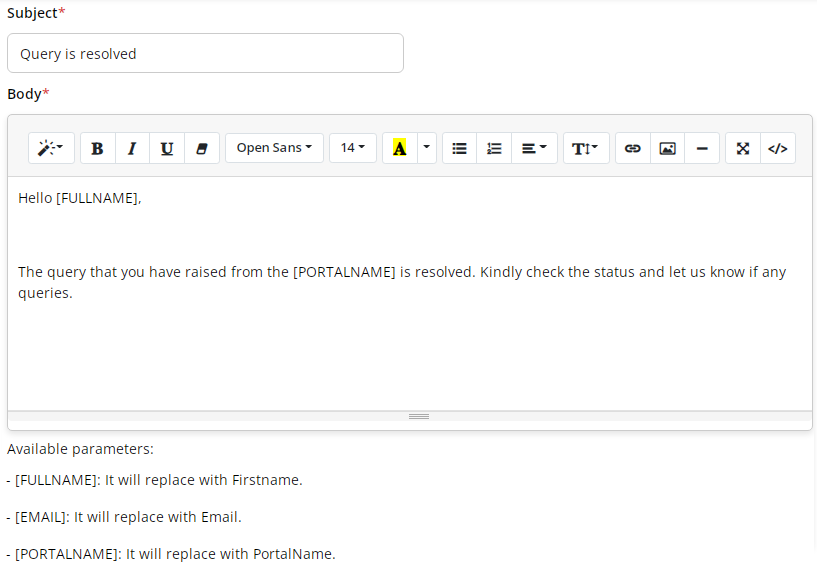Image resolution: width=817 pixels, height=567 pixels.
Task: Apply the yellow highlight color button
Action: point(399,148)
